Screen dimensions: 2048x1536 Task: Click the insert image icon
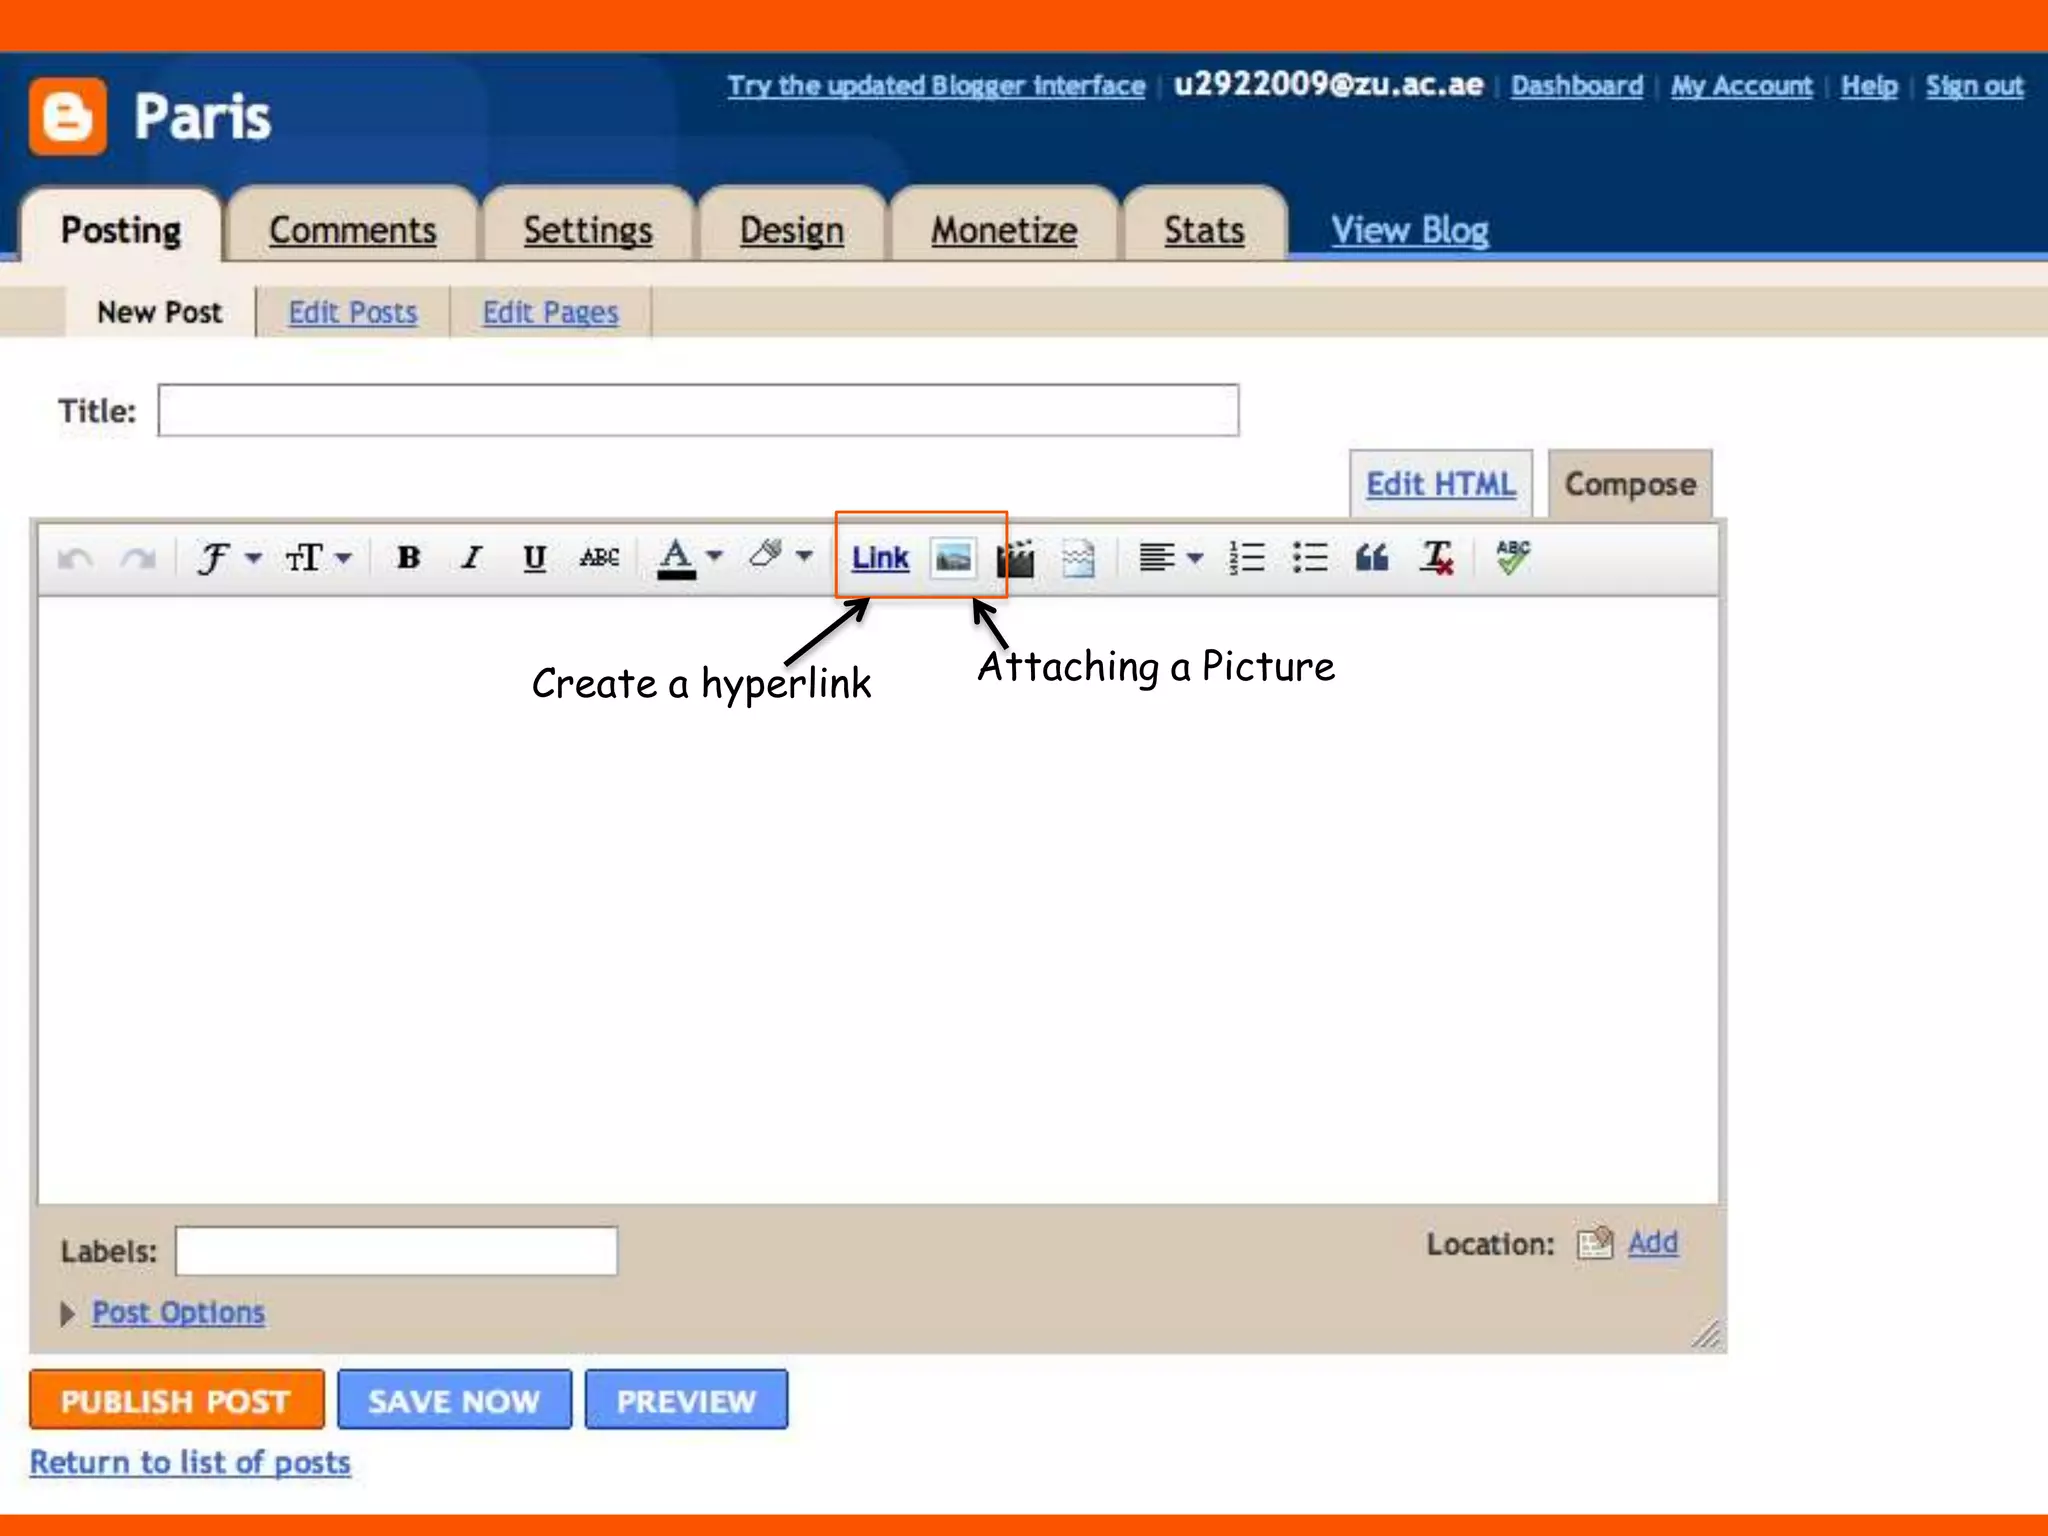tap(953, 558)
